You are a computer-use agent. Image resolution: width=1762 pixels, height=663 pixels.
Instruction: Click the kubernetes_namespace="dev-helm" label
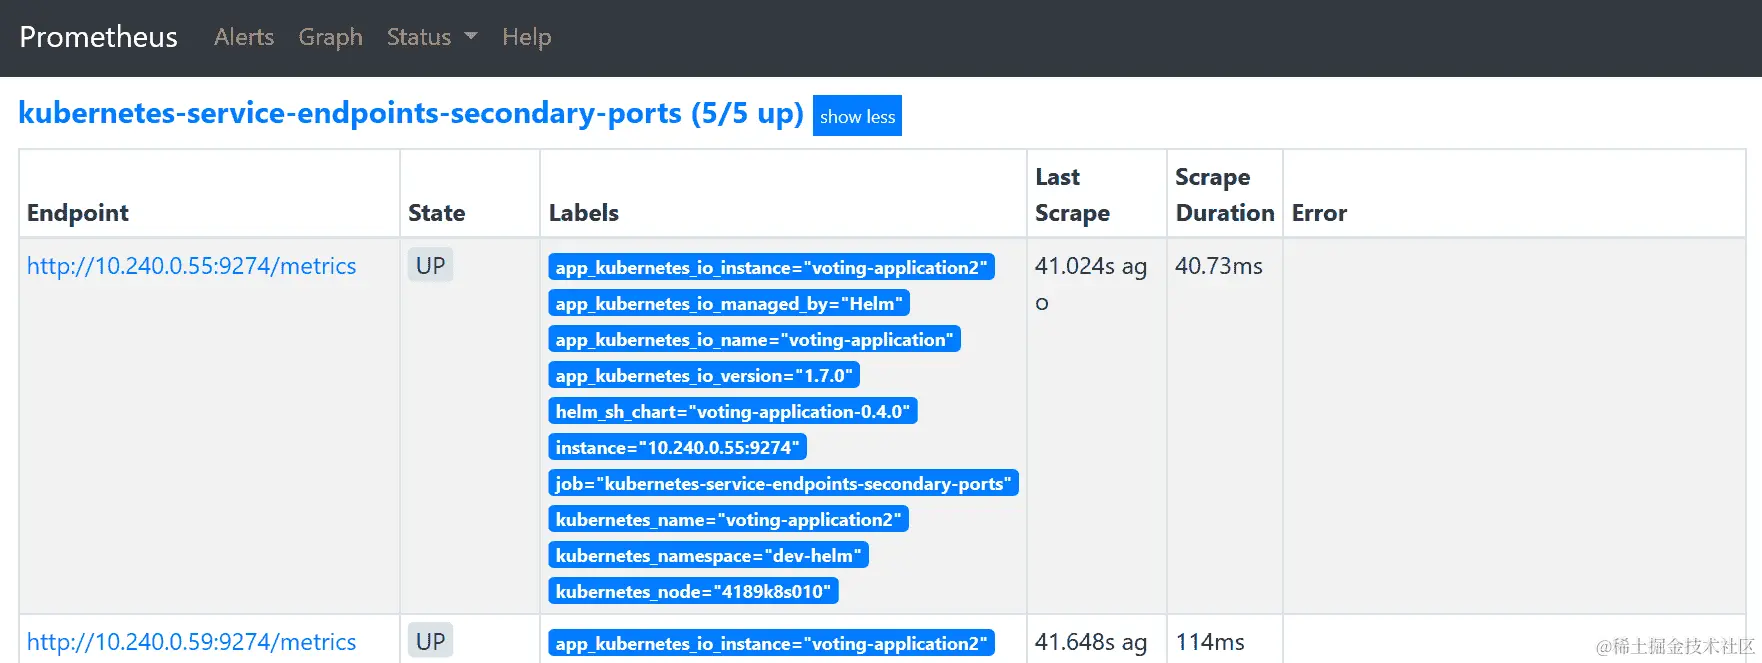[x=708, y=556]
